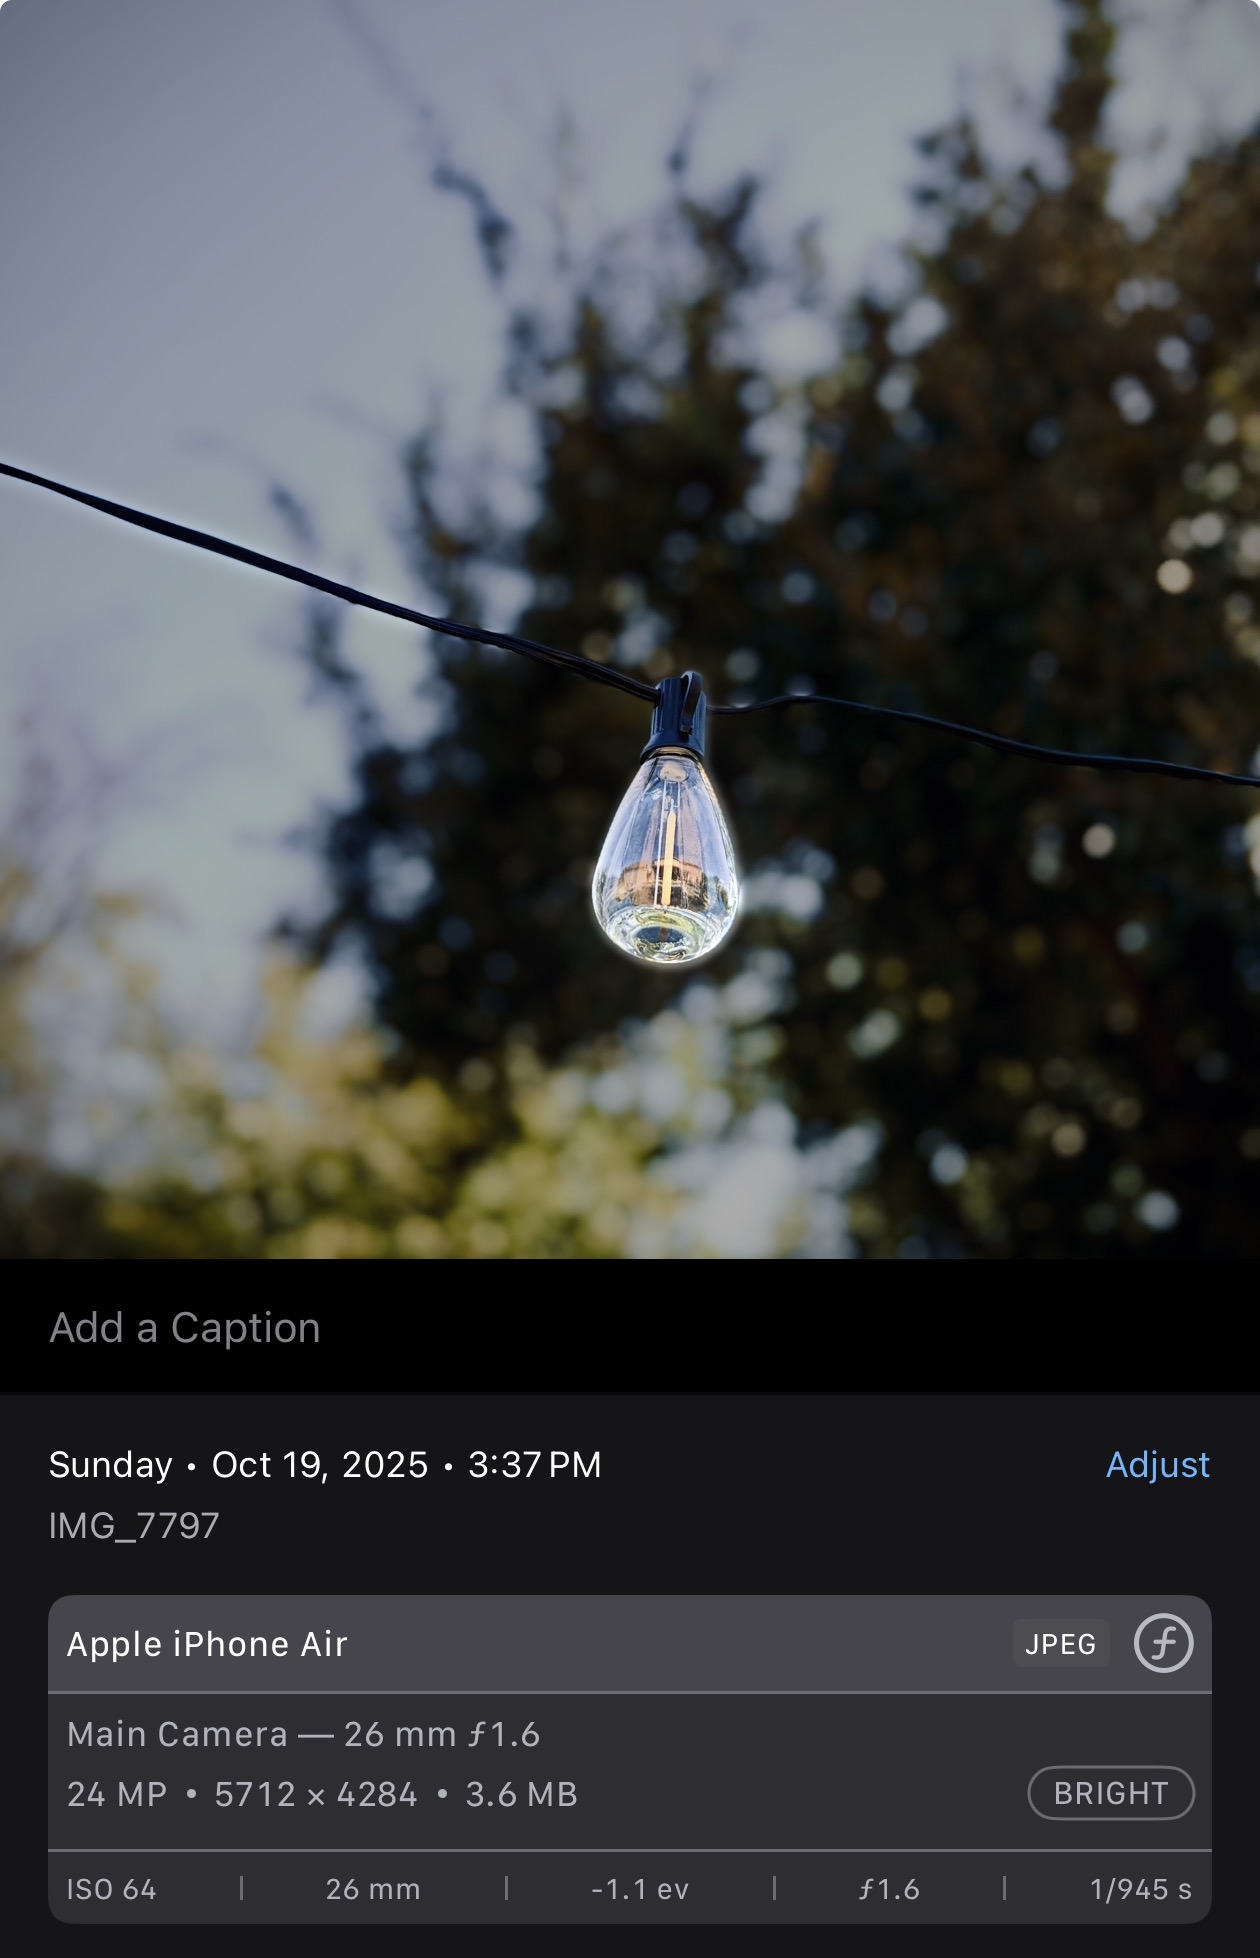Image resolution: width=1260 pixels, height=1958 pixels.
Task: Click the Add a Caption field
Action: coord(185,1328)
